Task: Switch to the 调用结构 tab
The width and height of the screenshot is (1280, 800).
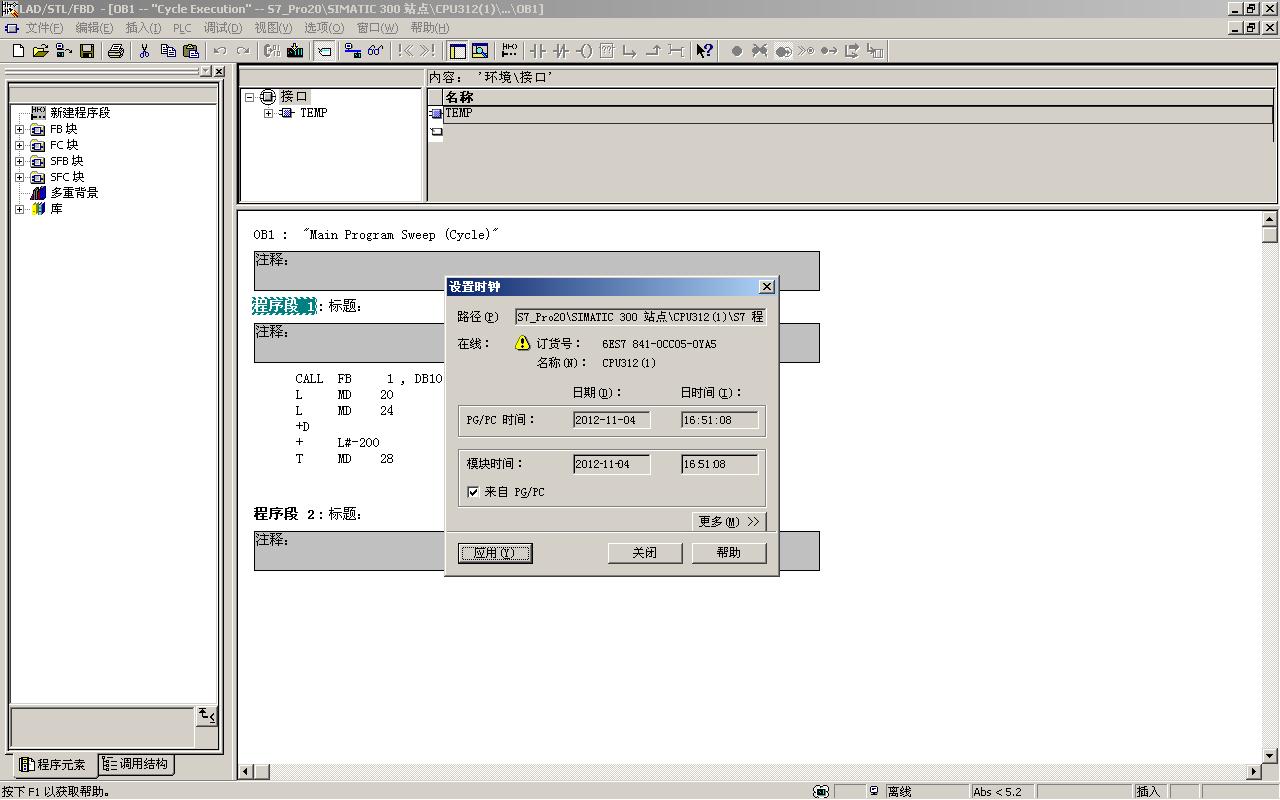Action: (135, 764)
